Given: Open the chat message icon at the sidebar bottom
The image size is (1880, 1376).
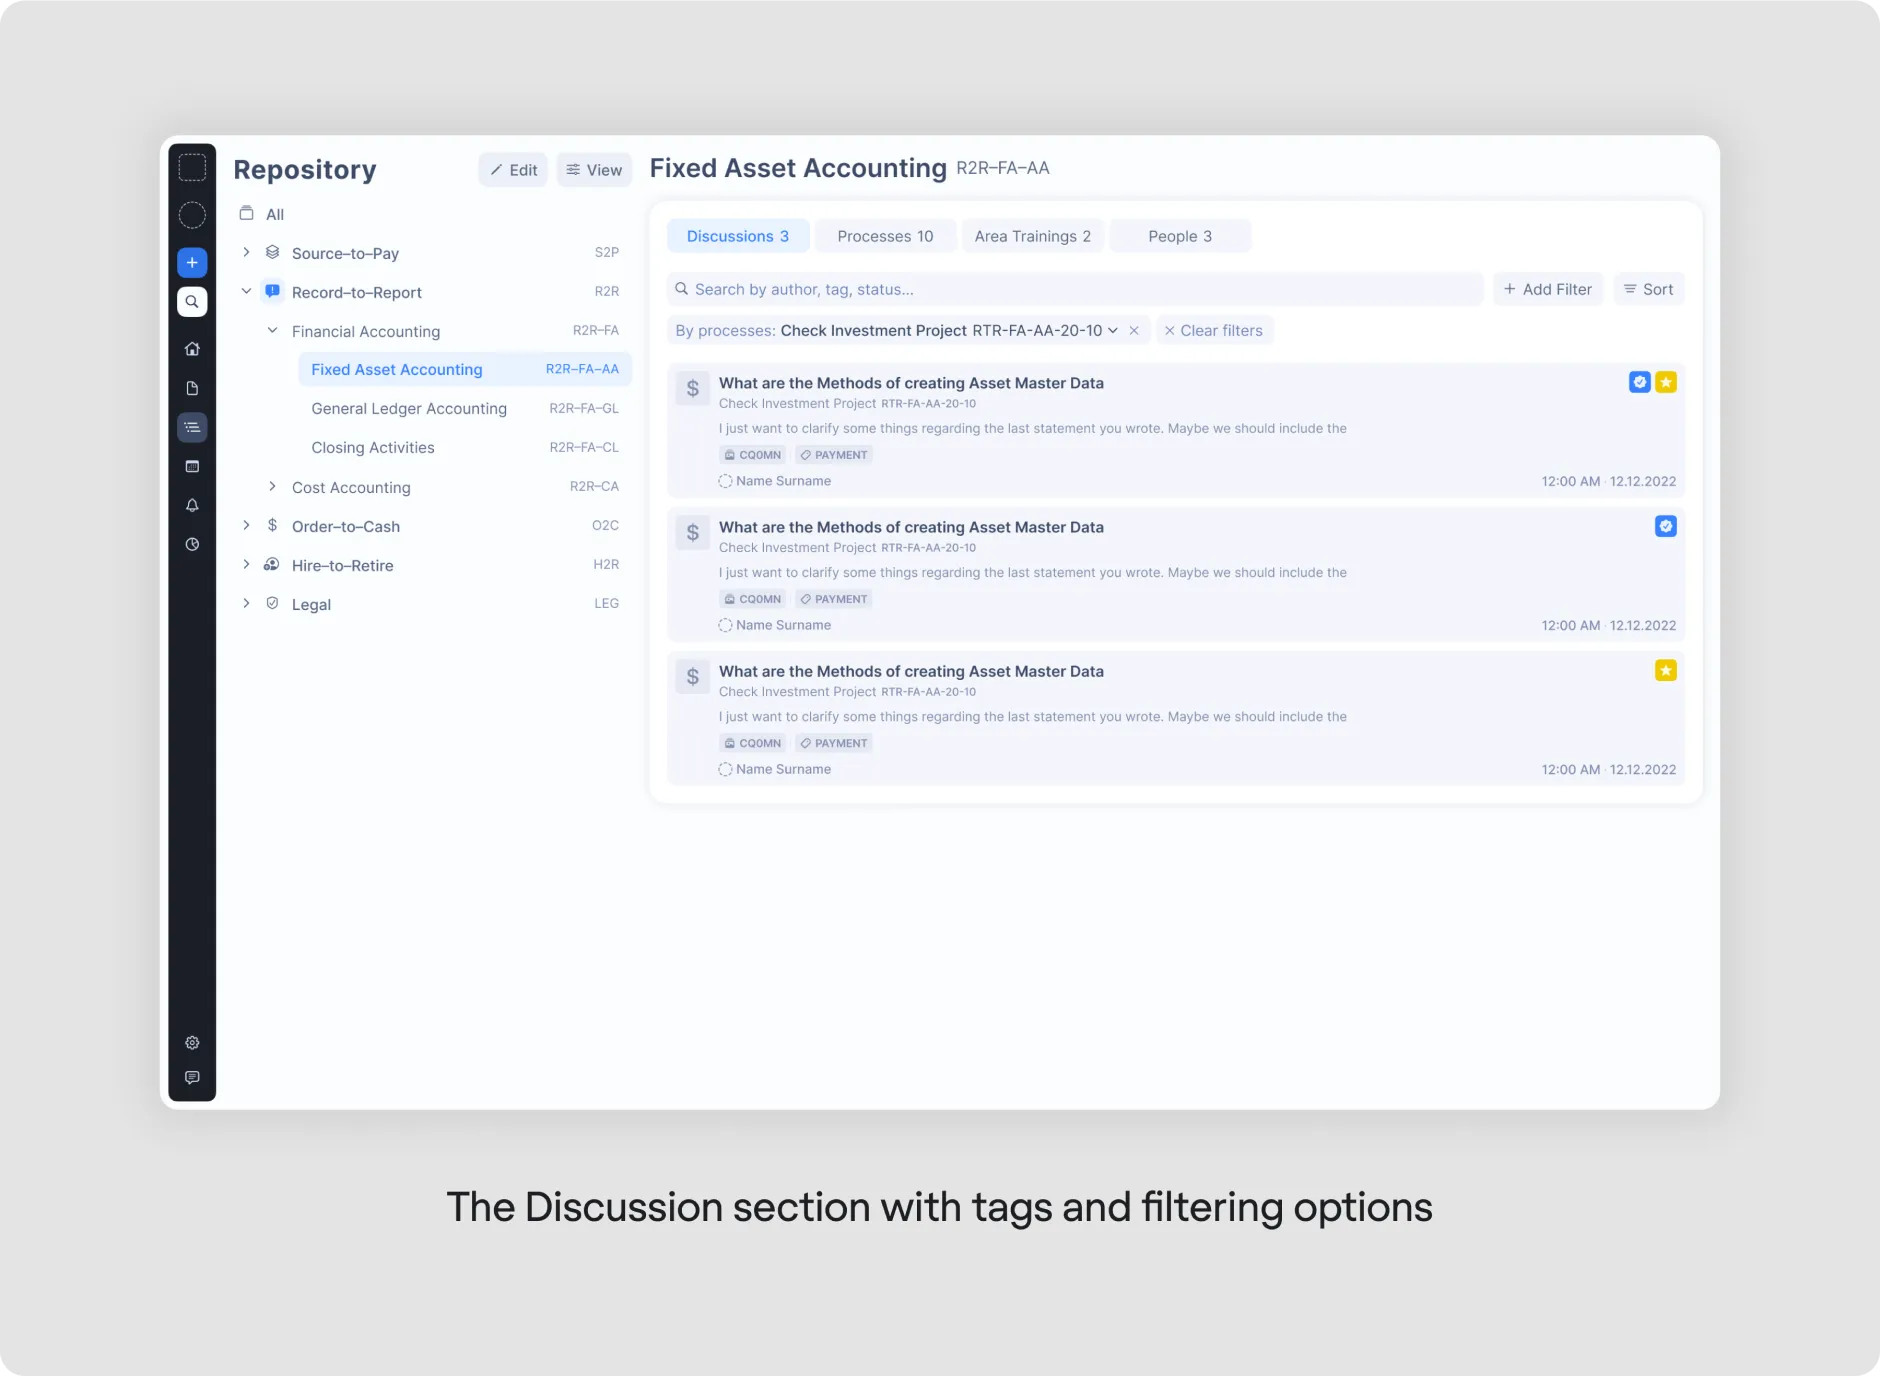Looking at the screenshot, I should click(192, 1077).
